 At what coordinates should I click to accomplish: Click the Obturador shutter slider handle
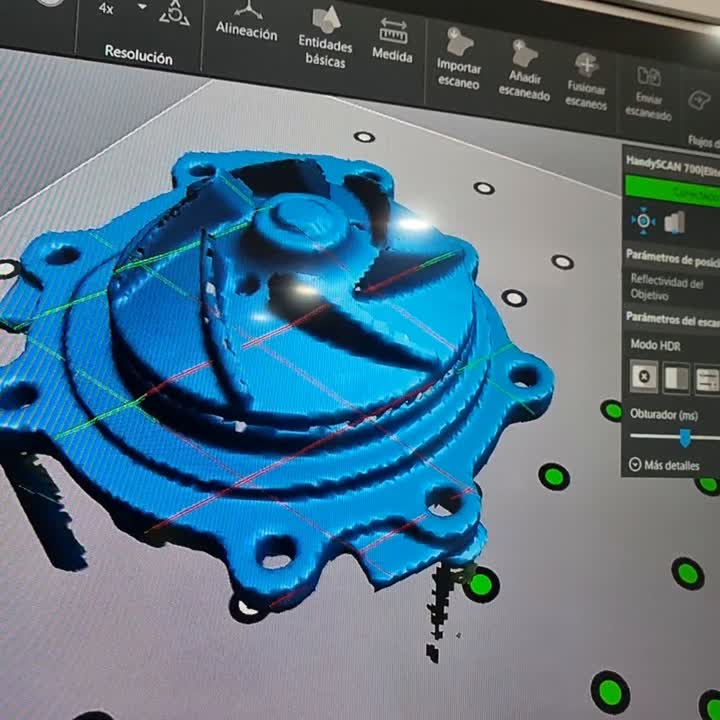[x=685, y=437]
